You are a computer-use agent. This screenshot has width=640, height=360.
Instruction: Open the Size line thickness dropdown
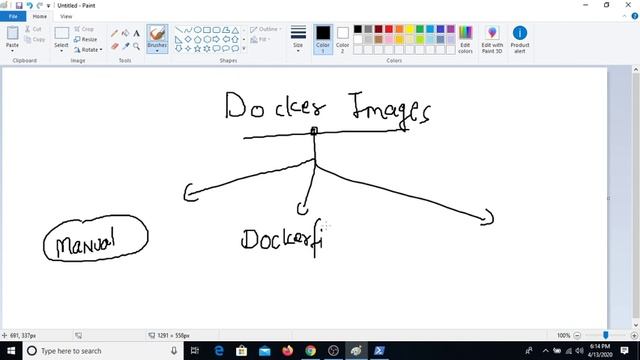pyautogui.click(x=298, y=39)
